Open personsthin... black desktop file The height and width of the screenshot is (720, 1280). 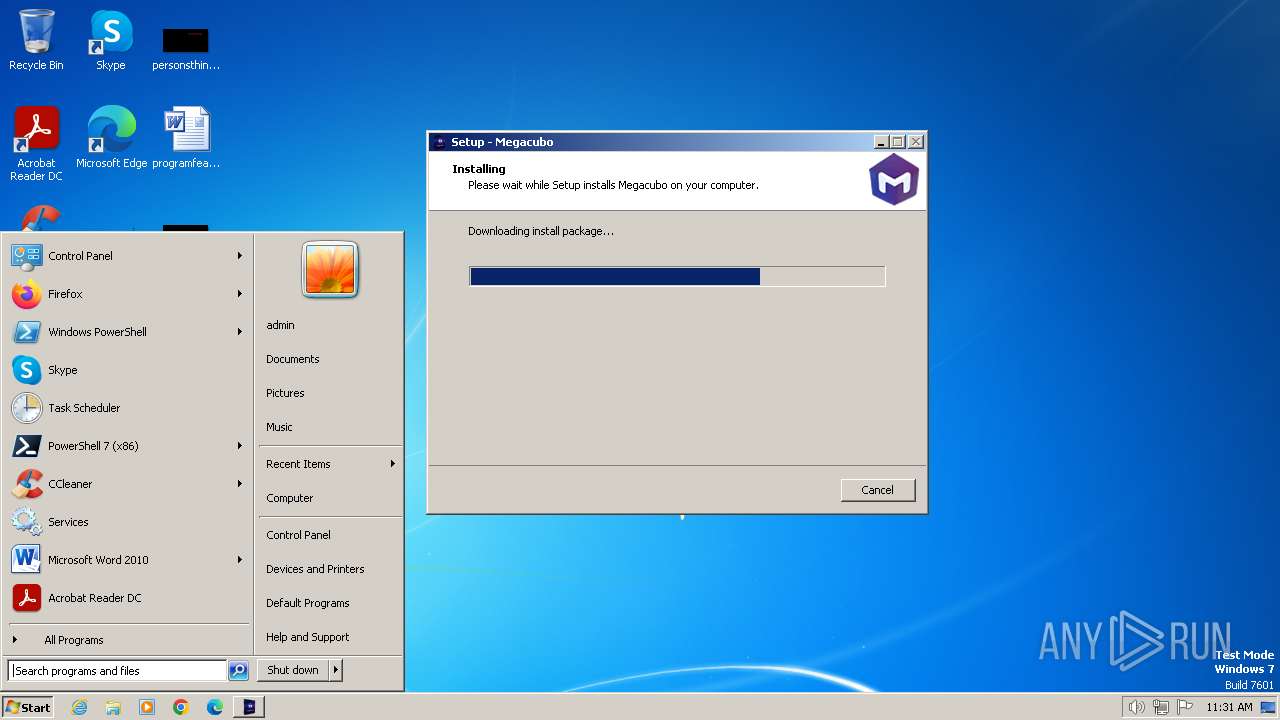(186, 48)
